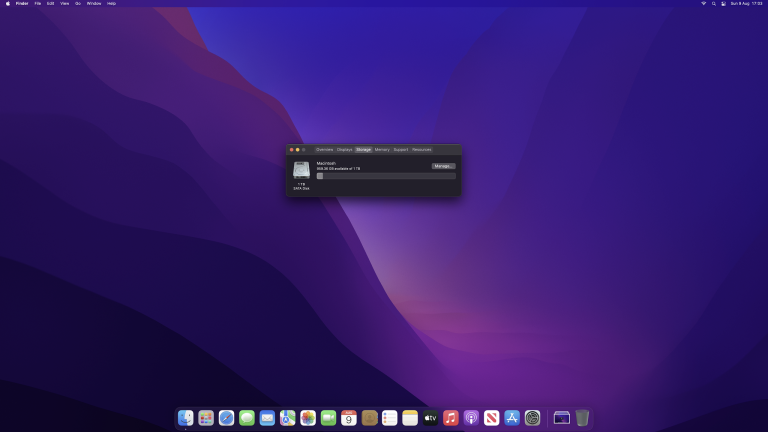The height and width of the screenshot is (432, 768).
Task: Open the View menu
Action: (x=64, y=3)
